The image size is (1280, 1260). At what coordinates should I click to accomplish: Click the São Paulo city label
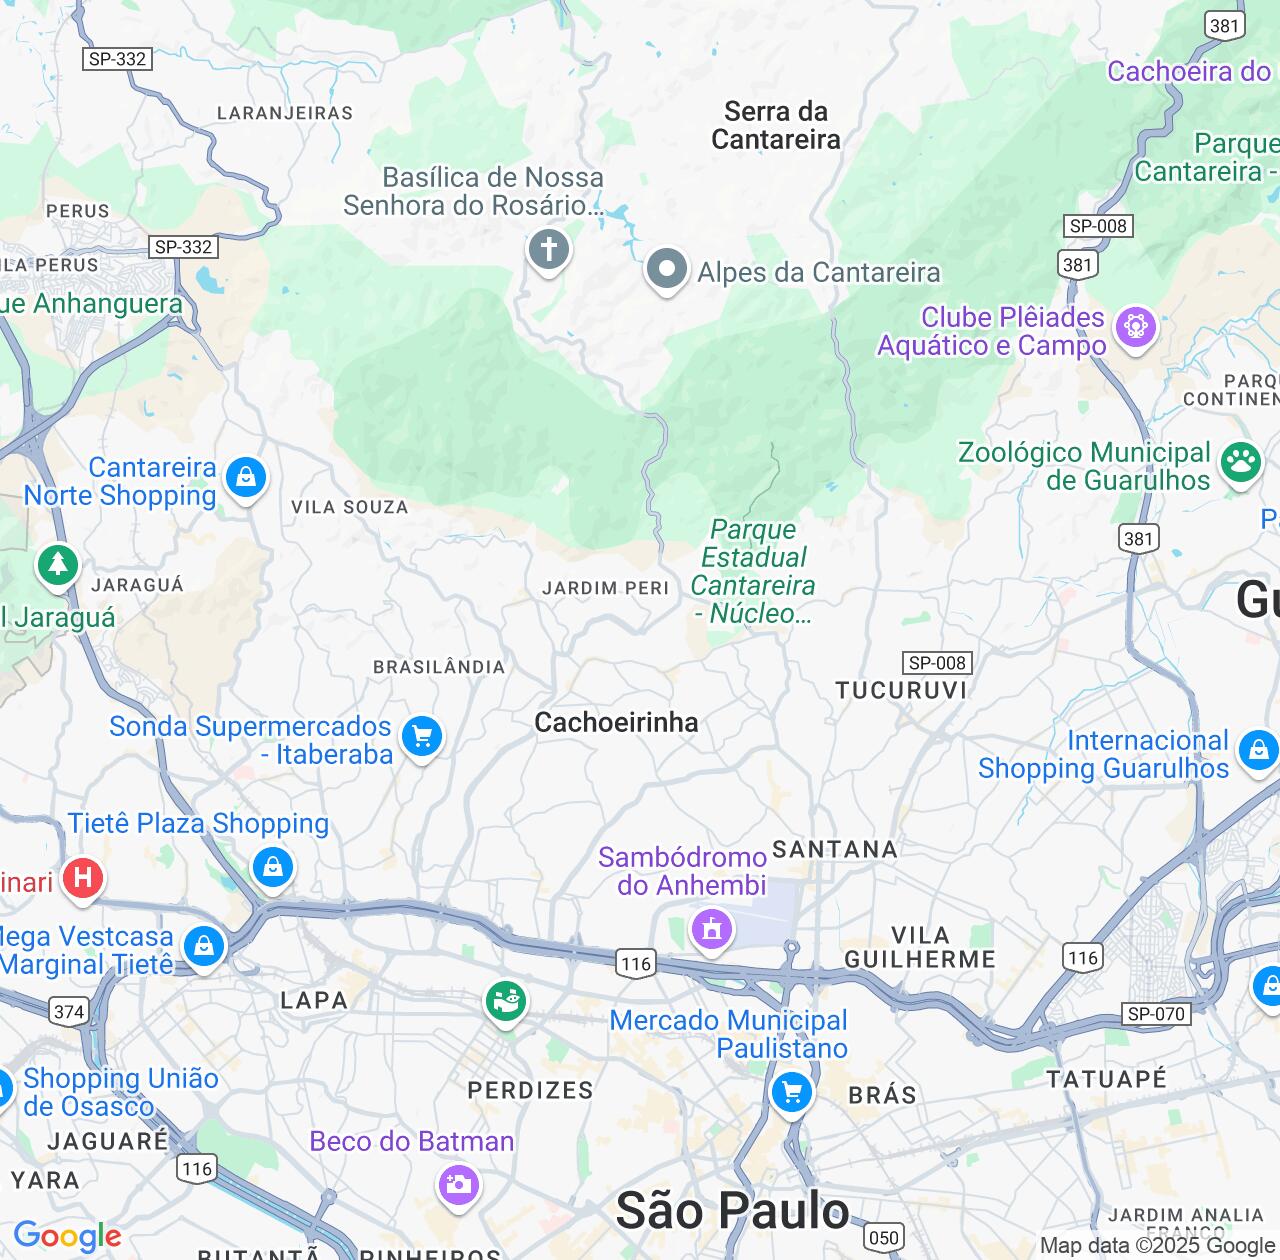pyautogui.click(x=732, y=1210)
